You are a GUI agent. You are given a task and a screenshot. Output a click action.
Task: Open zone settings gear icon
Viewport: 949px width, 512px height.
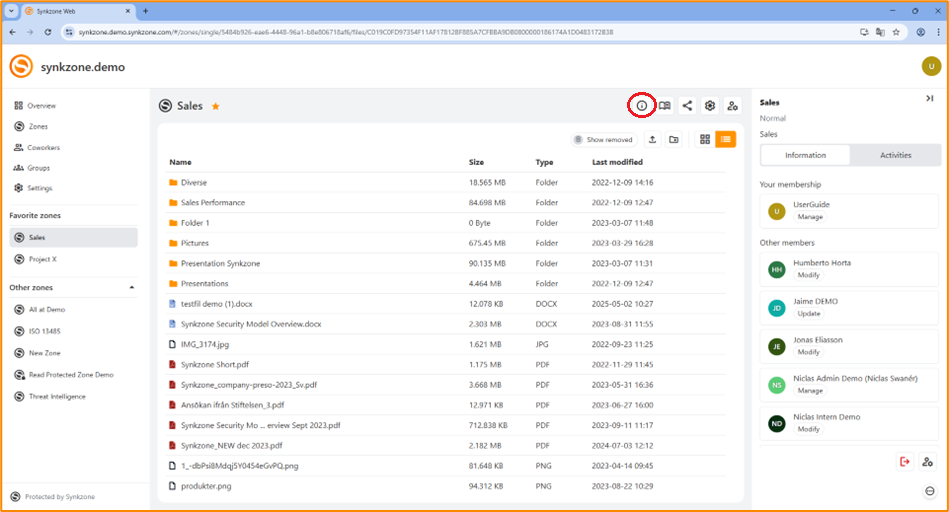coord(710,106)
